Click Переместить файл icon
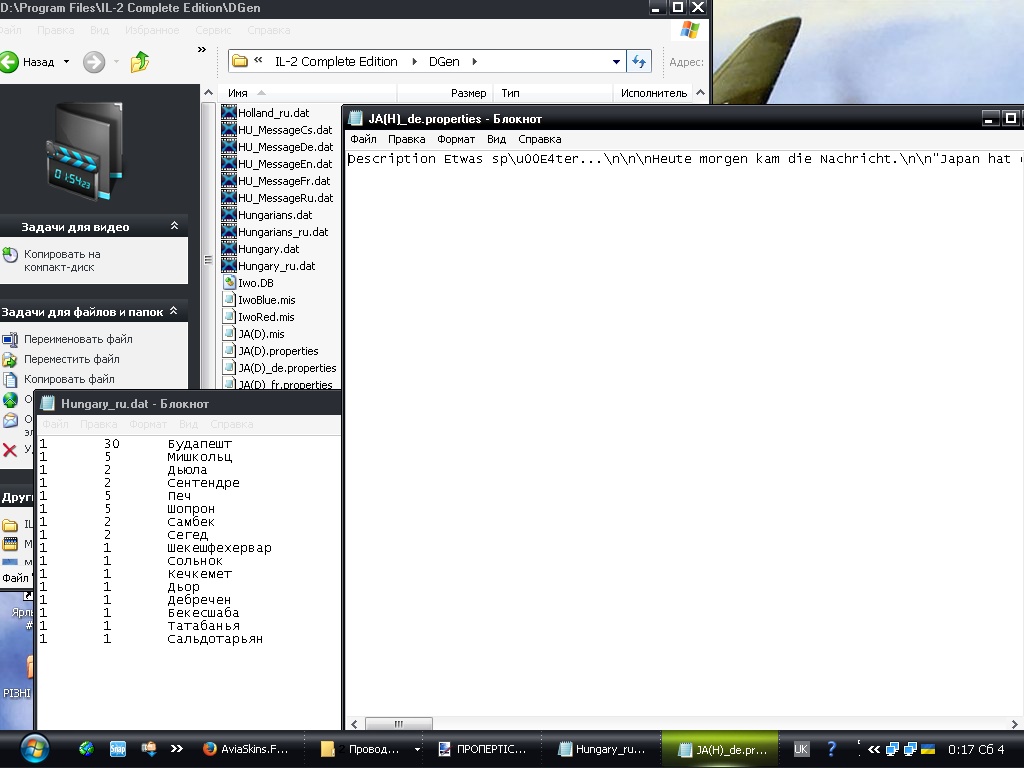This screenshot has width=1024, height=768. click(x=10, y=359)
